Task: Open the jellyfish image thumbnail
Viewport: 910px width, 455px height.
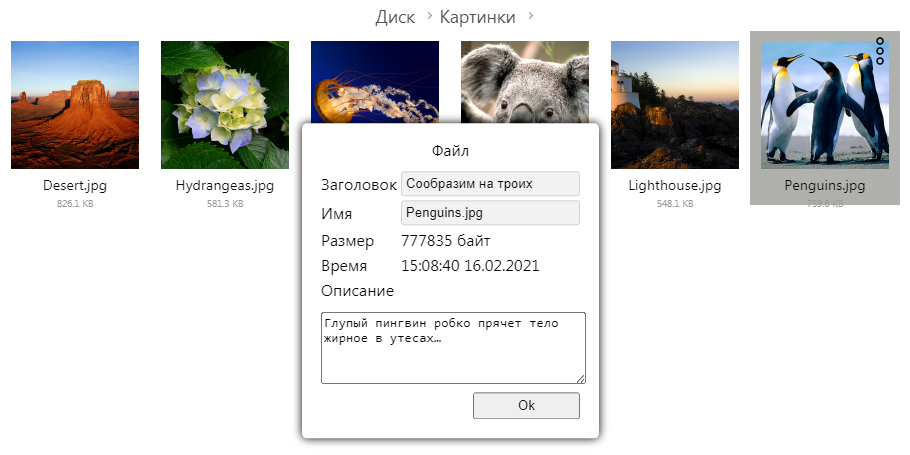Action: 374,82
